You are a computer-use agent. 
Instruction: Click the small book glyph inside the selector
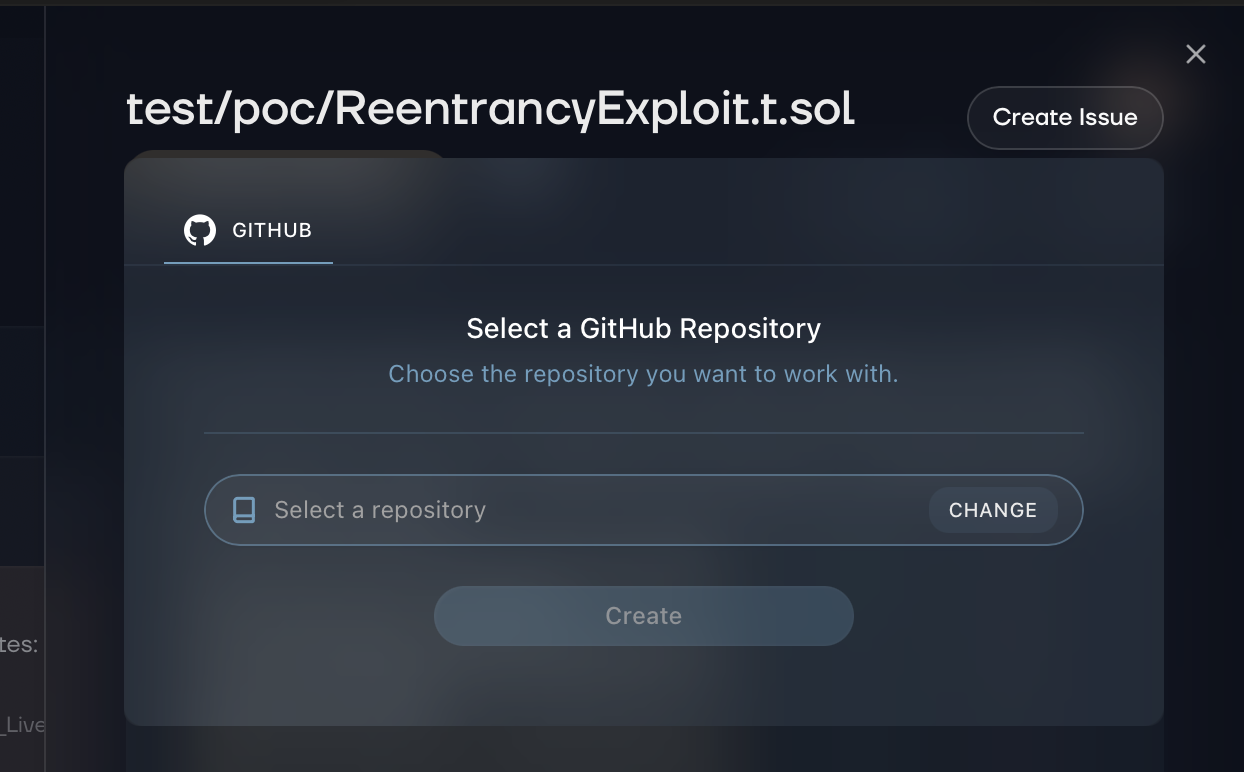click(244, 510)
